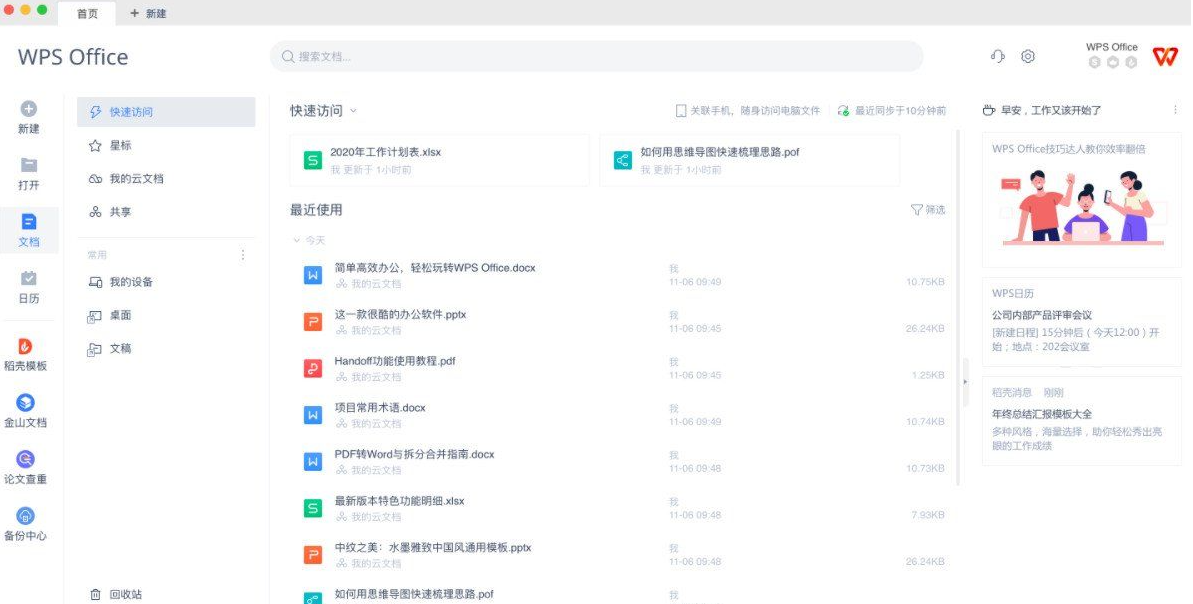The height and width of the screenshot is (604, 1193).
Task: Select 快速访问 in the navigation list
Action: click(x=166, y=112)
